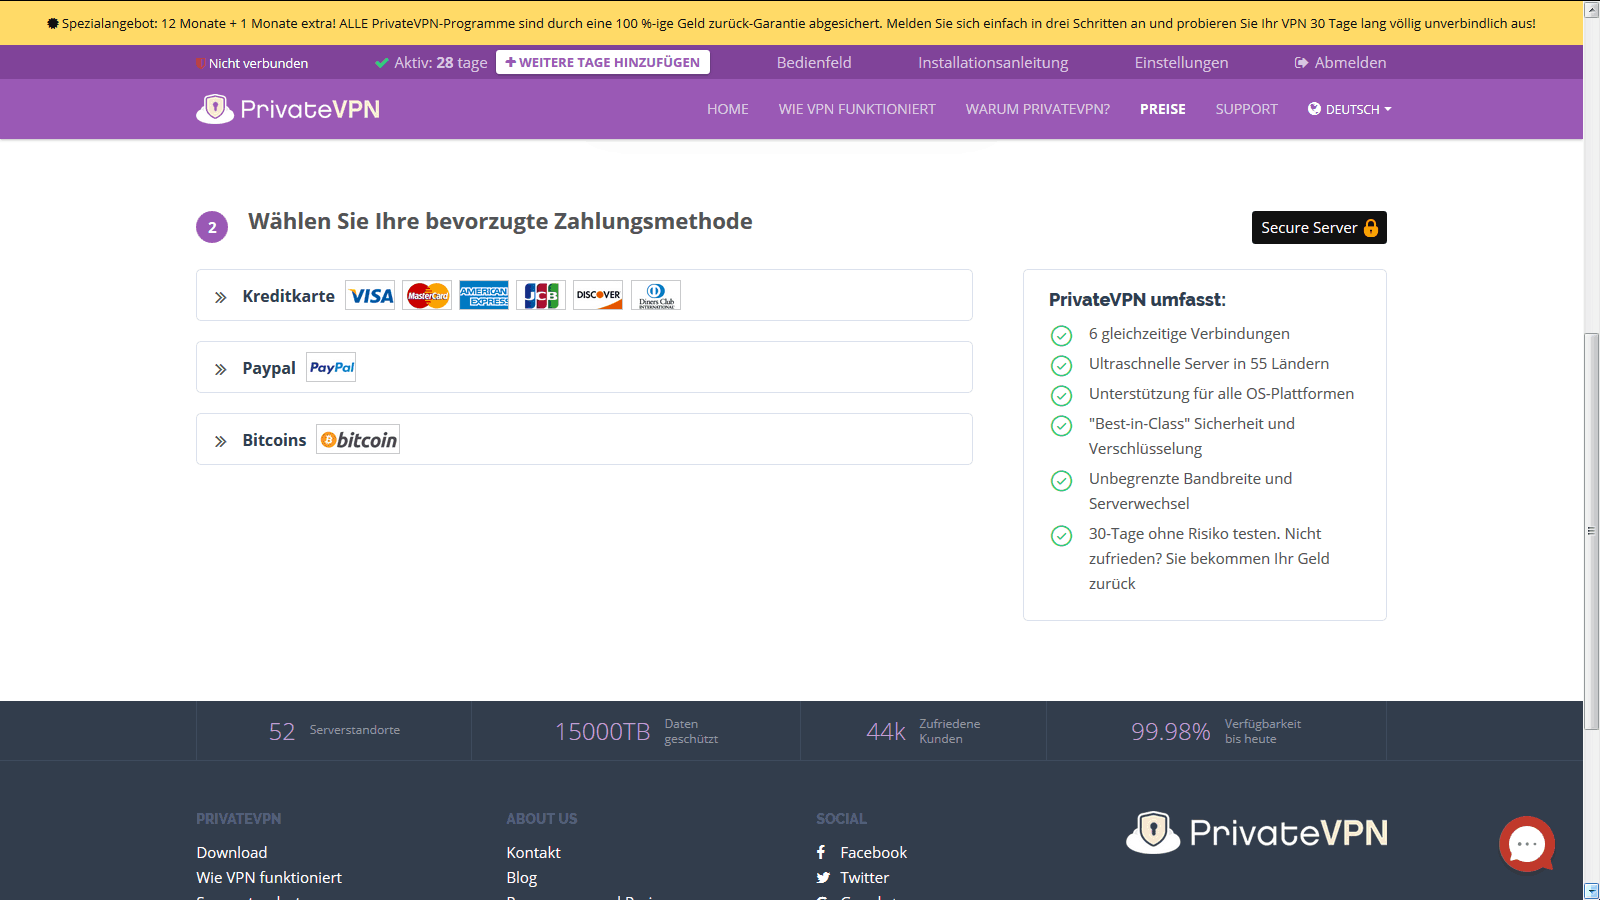Open the Deutsch language dropdown
The width and height of the screenshot is (1600, 900).
tap(1350, 109)
